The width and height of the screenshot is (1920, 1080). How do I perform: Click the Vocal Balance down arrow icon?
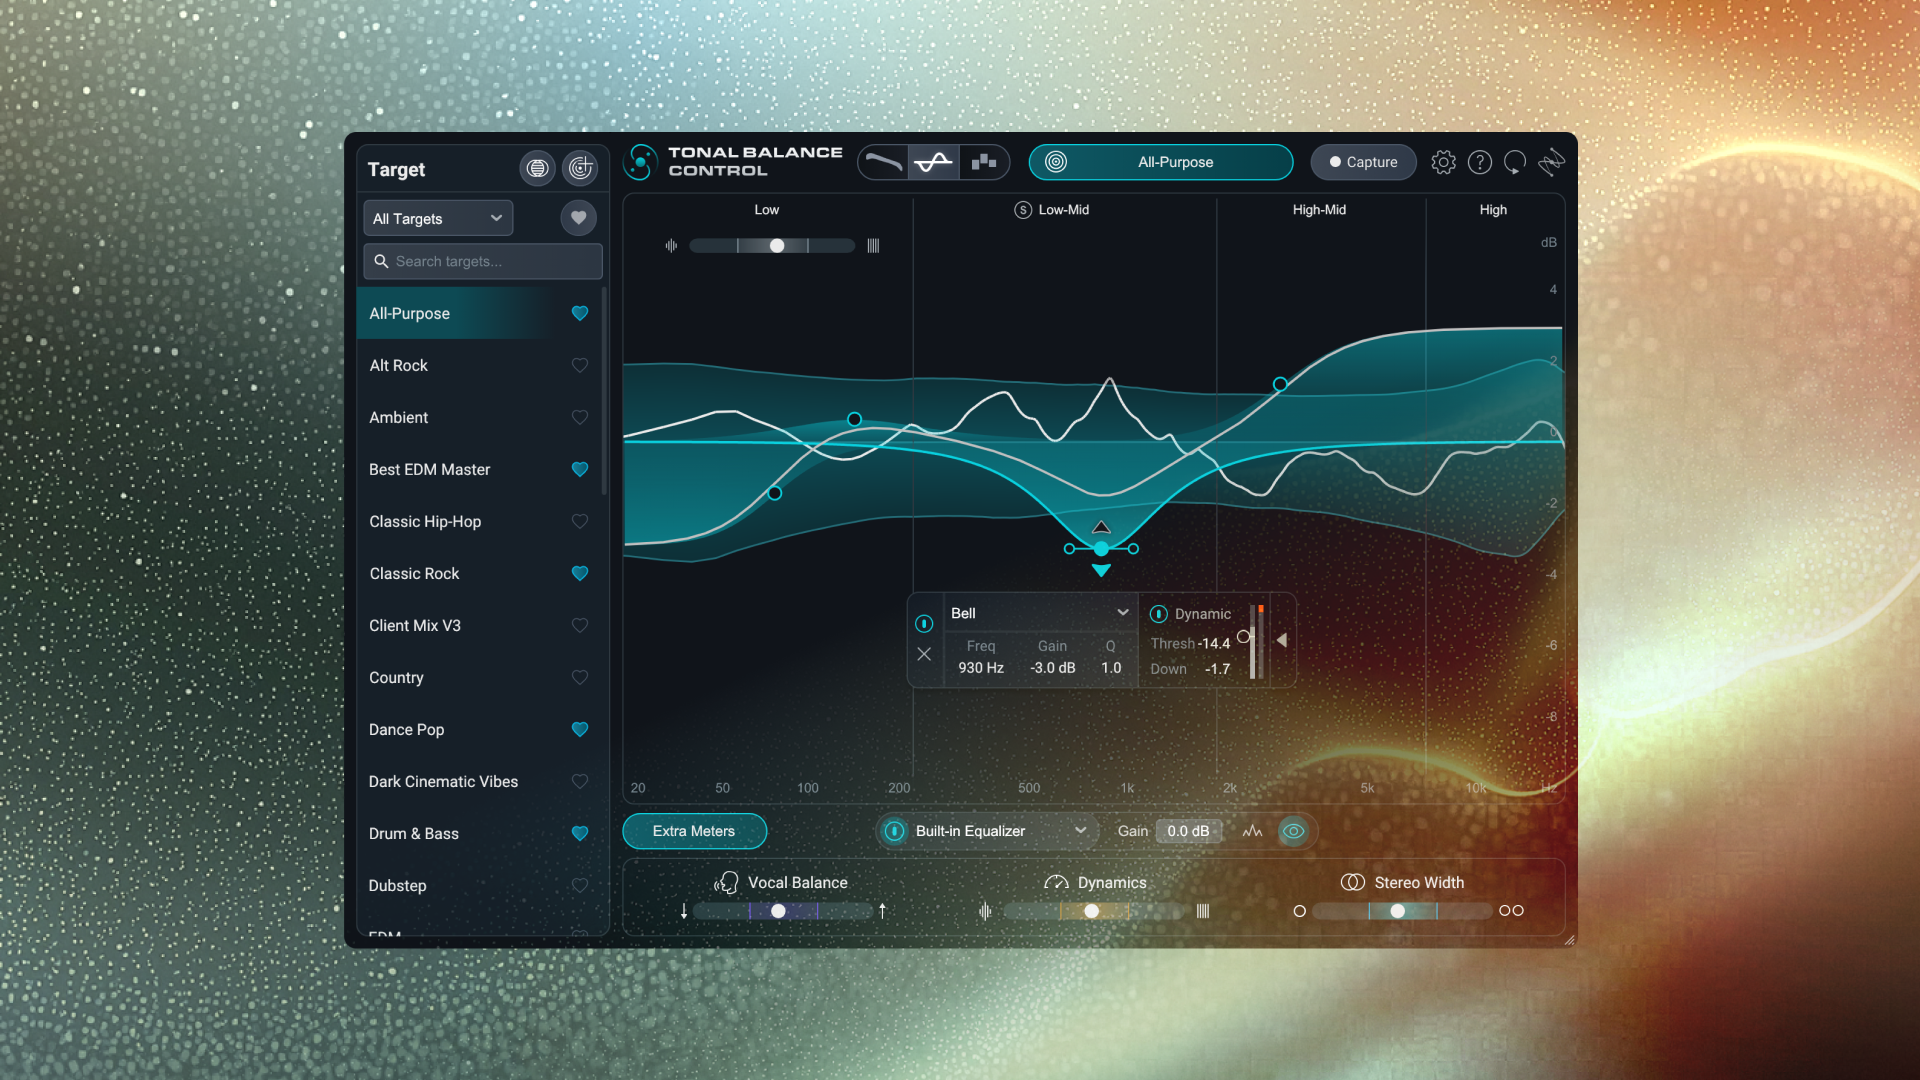coord(684,911)
